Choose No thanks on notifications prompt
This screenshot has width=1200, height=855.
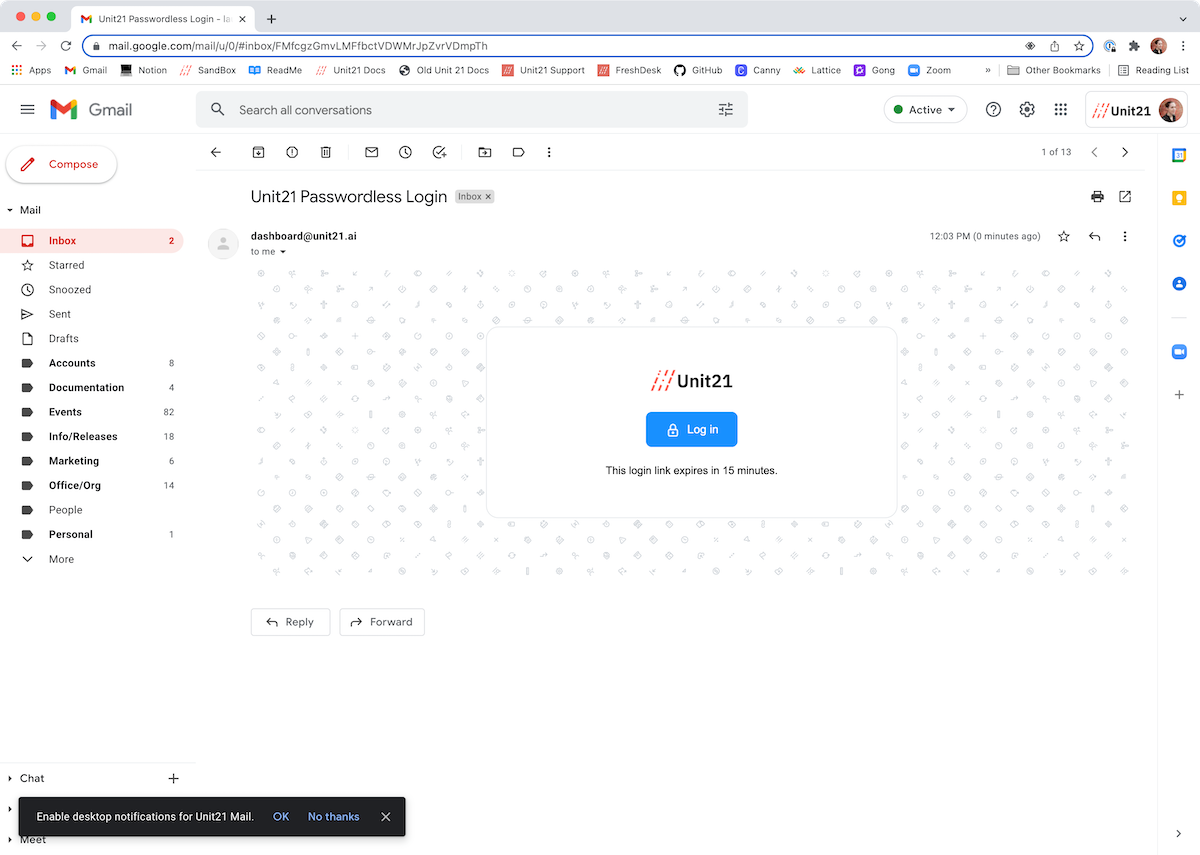pos(333,817)
